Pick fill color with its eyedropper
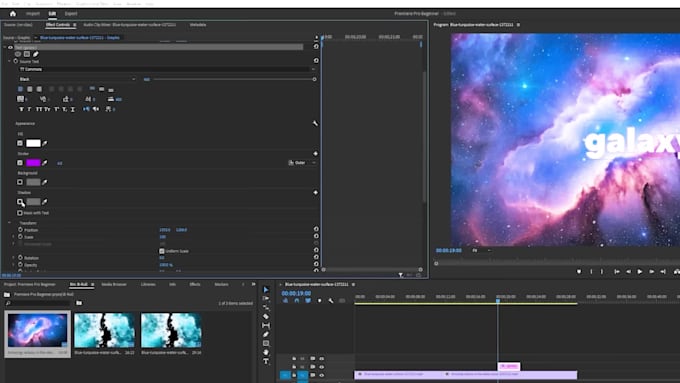The width and height of the screenshot is (680, 383). coord(45,143)
